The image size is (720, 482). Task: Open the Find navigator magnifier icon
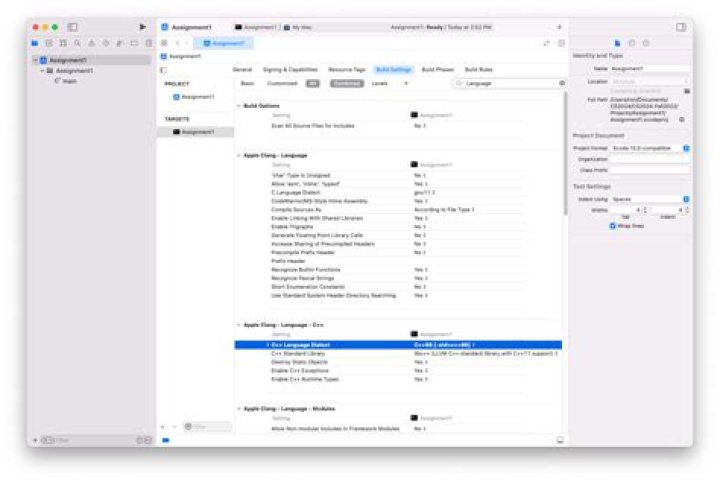point(77,43)
